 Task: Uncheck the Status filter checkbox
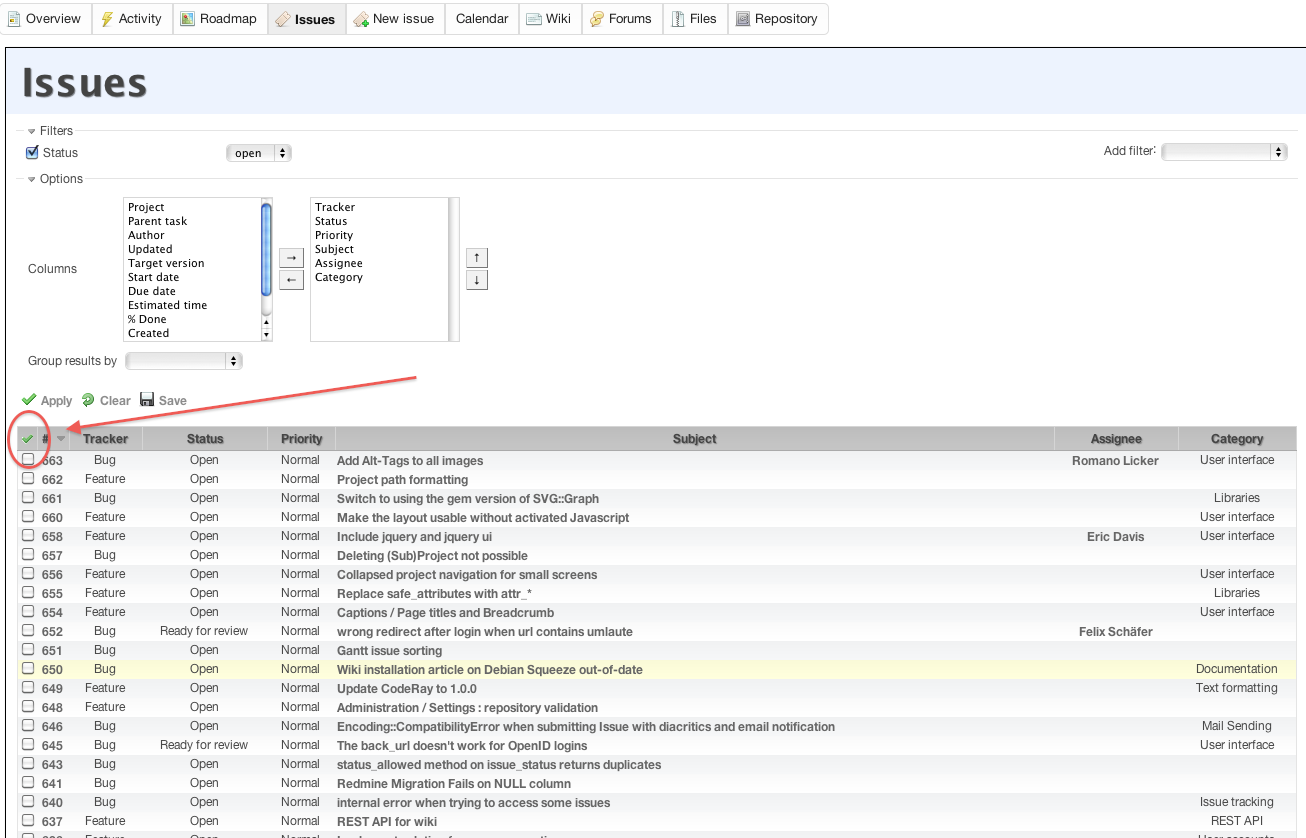tap(32, 153)
